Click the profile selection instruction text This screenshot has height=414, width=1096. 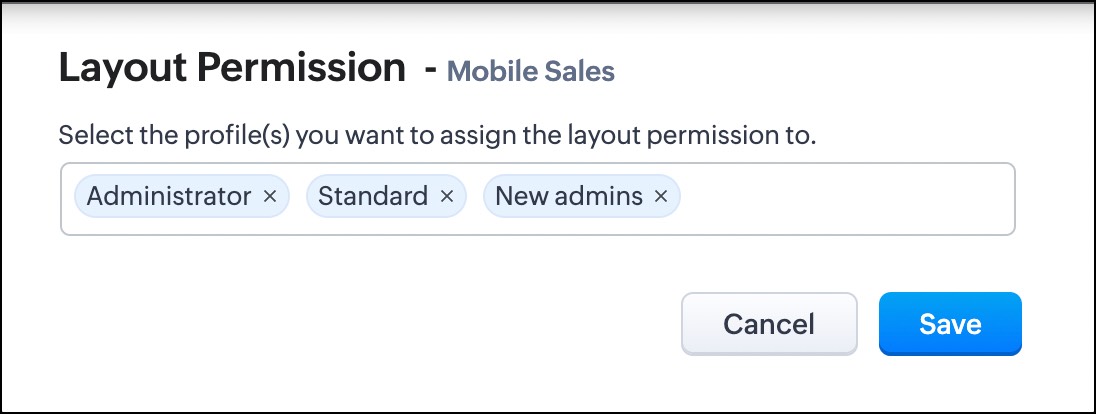pyautogui.click(x=438, y=135)
